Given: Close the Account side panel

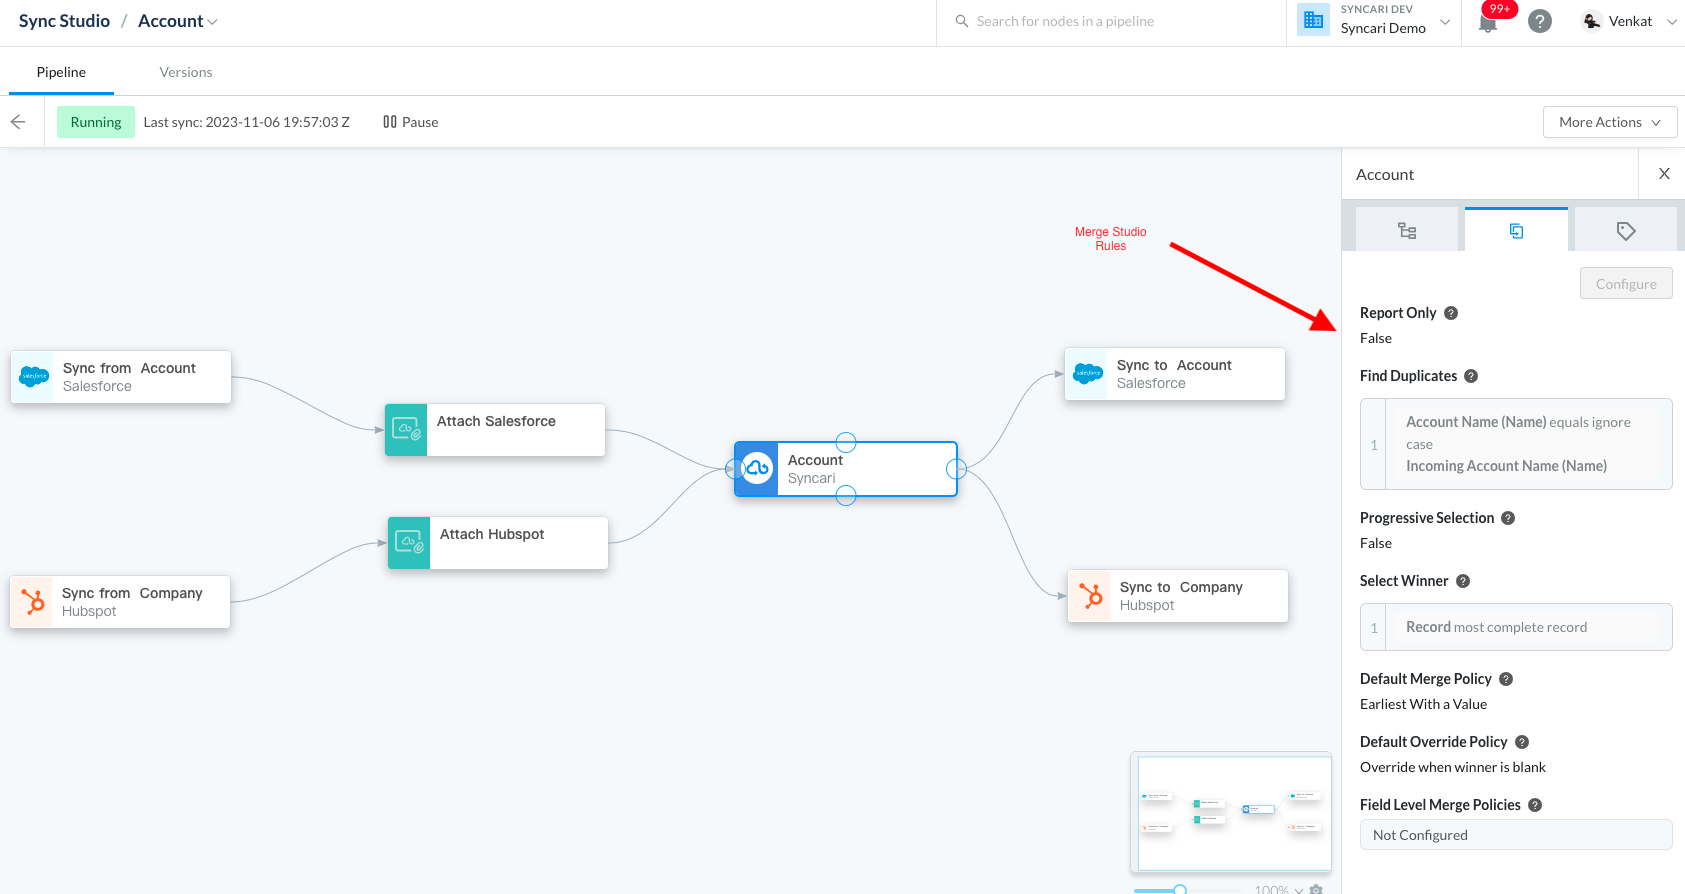Looking at the screenshot, I should [x=1664, y=174].
